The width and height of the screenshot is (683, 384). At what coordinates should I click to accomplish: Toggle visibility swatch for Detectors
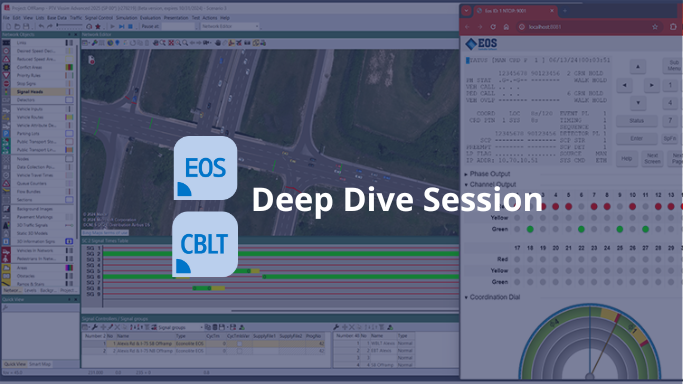coord(69,100)
